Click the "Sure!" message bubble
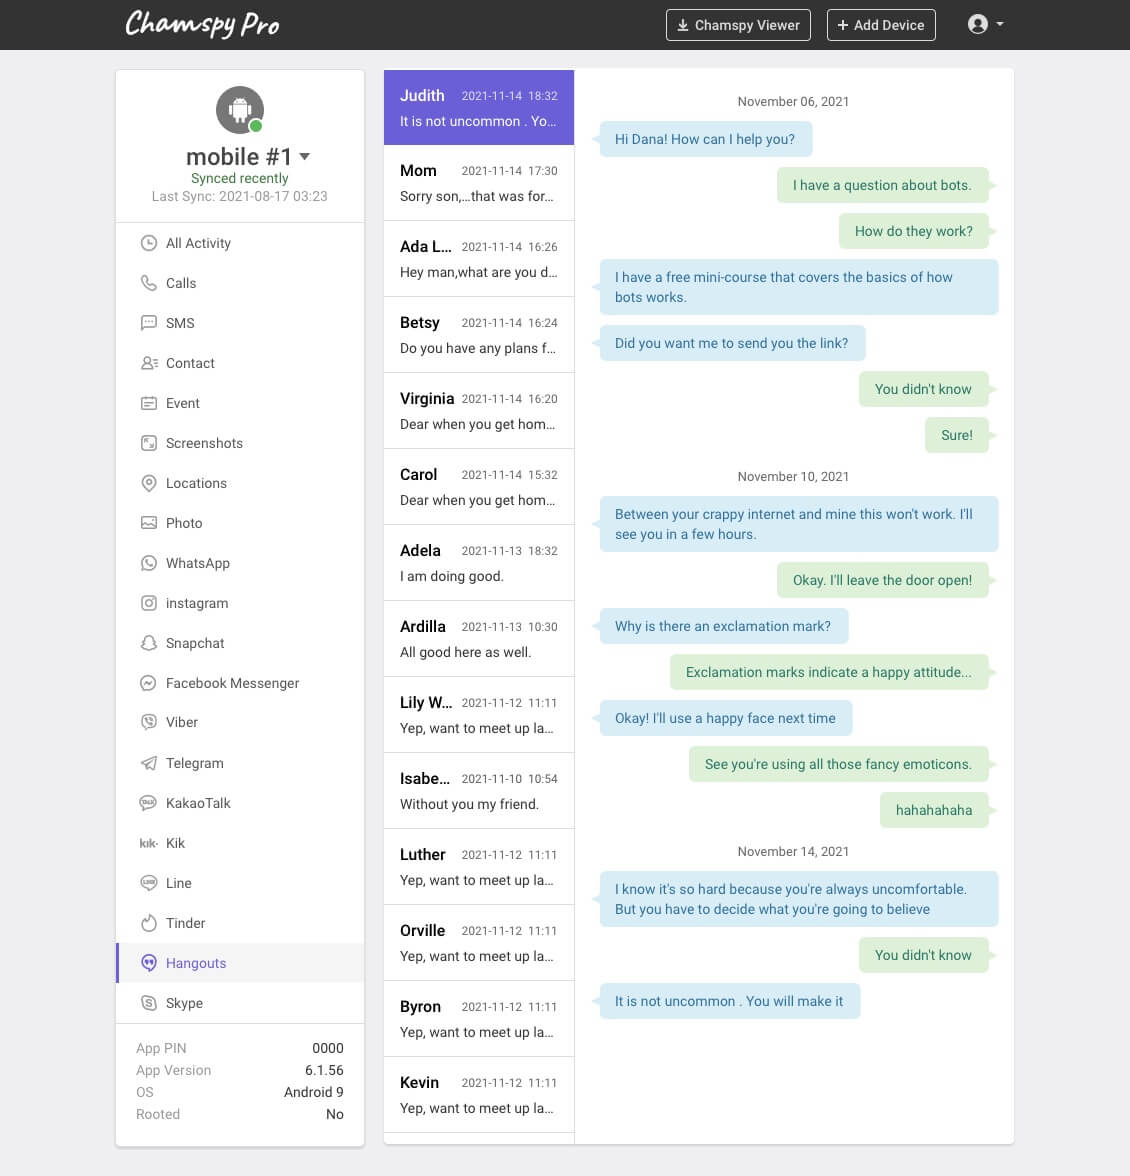The image size is (1130, 1176). coord(957,435)
